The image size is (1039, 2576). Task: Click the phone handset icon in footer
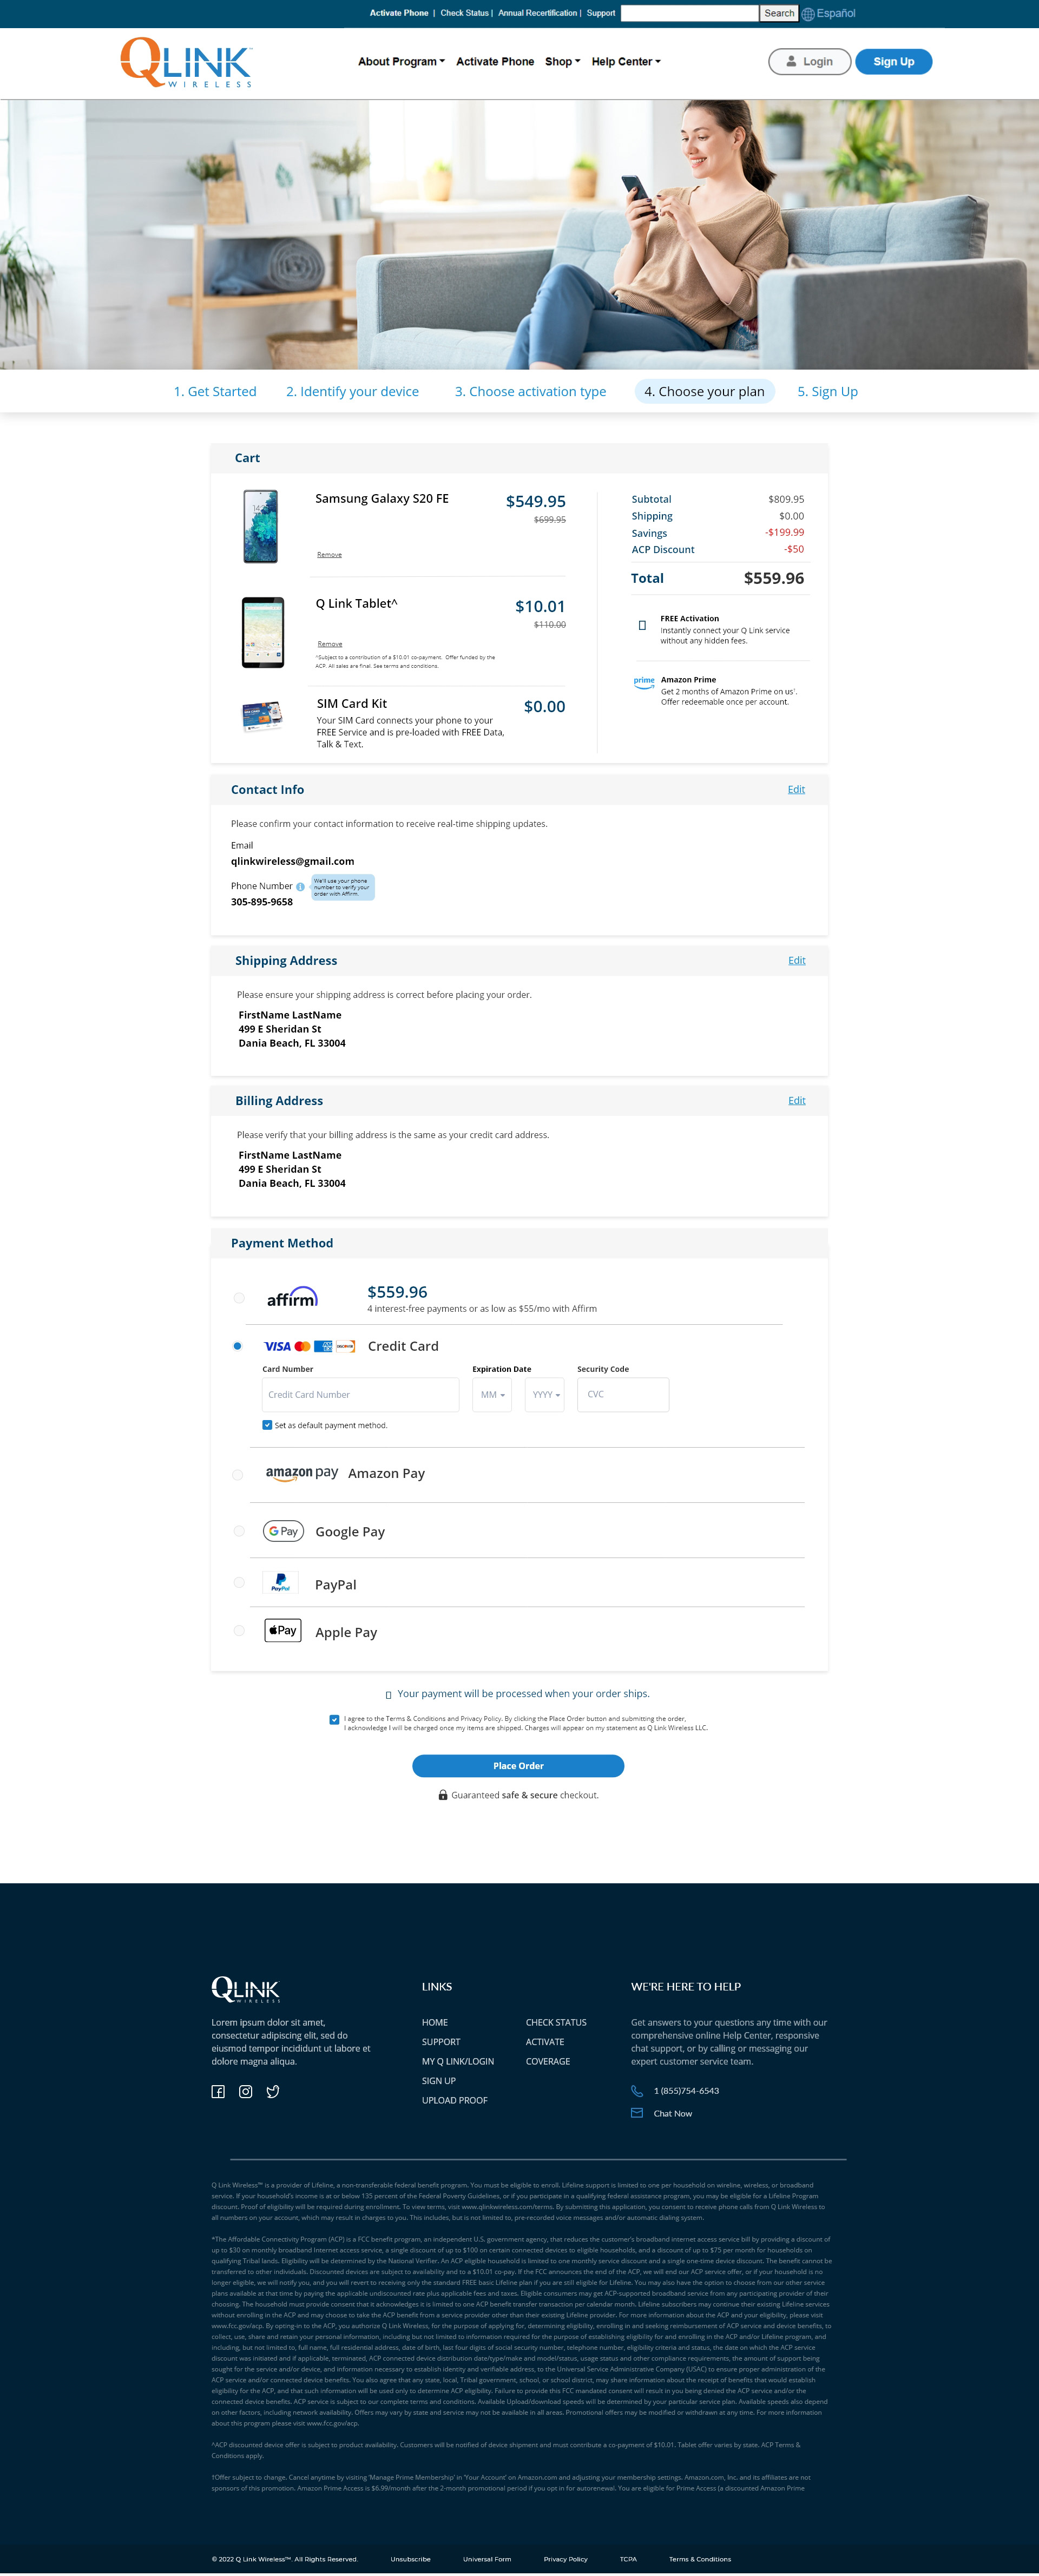637,2090
